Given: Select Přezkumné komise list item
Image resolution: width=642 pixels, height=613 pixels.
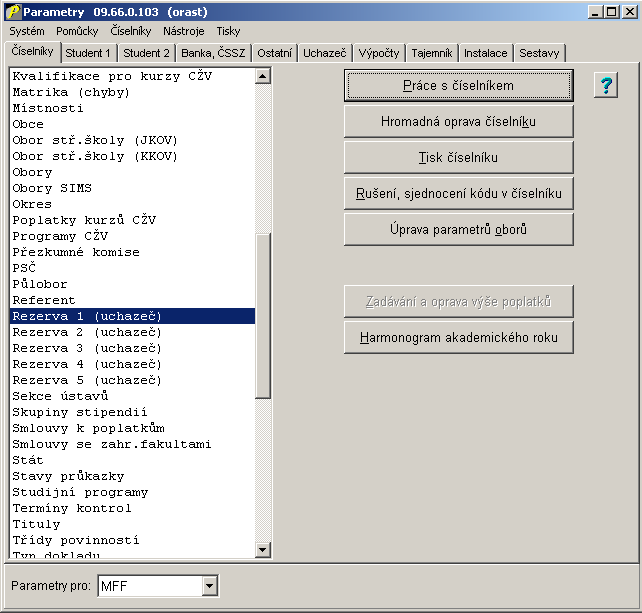Looking at the screenshot, I should [76, 252].
